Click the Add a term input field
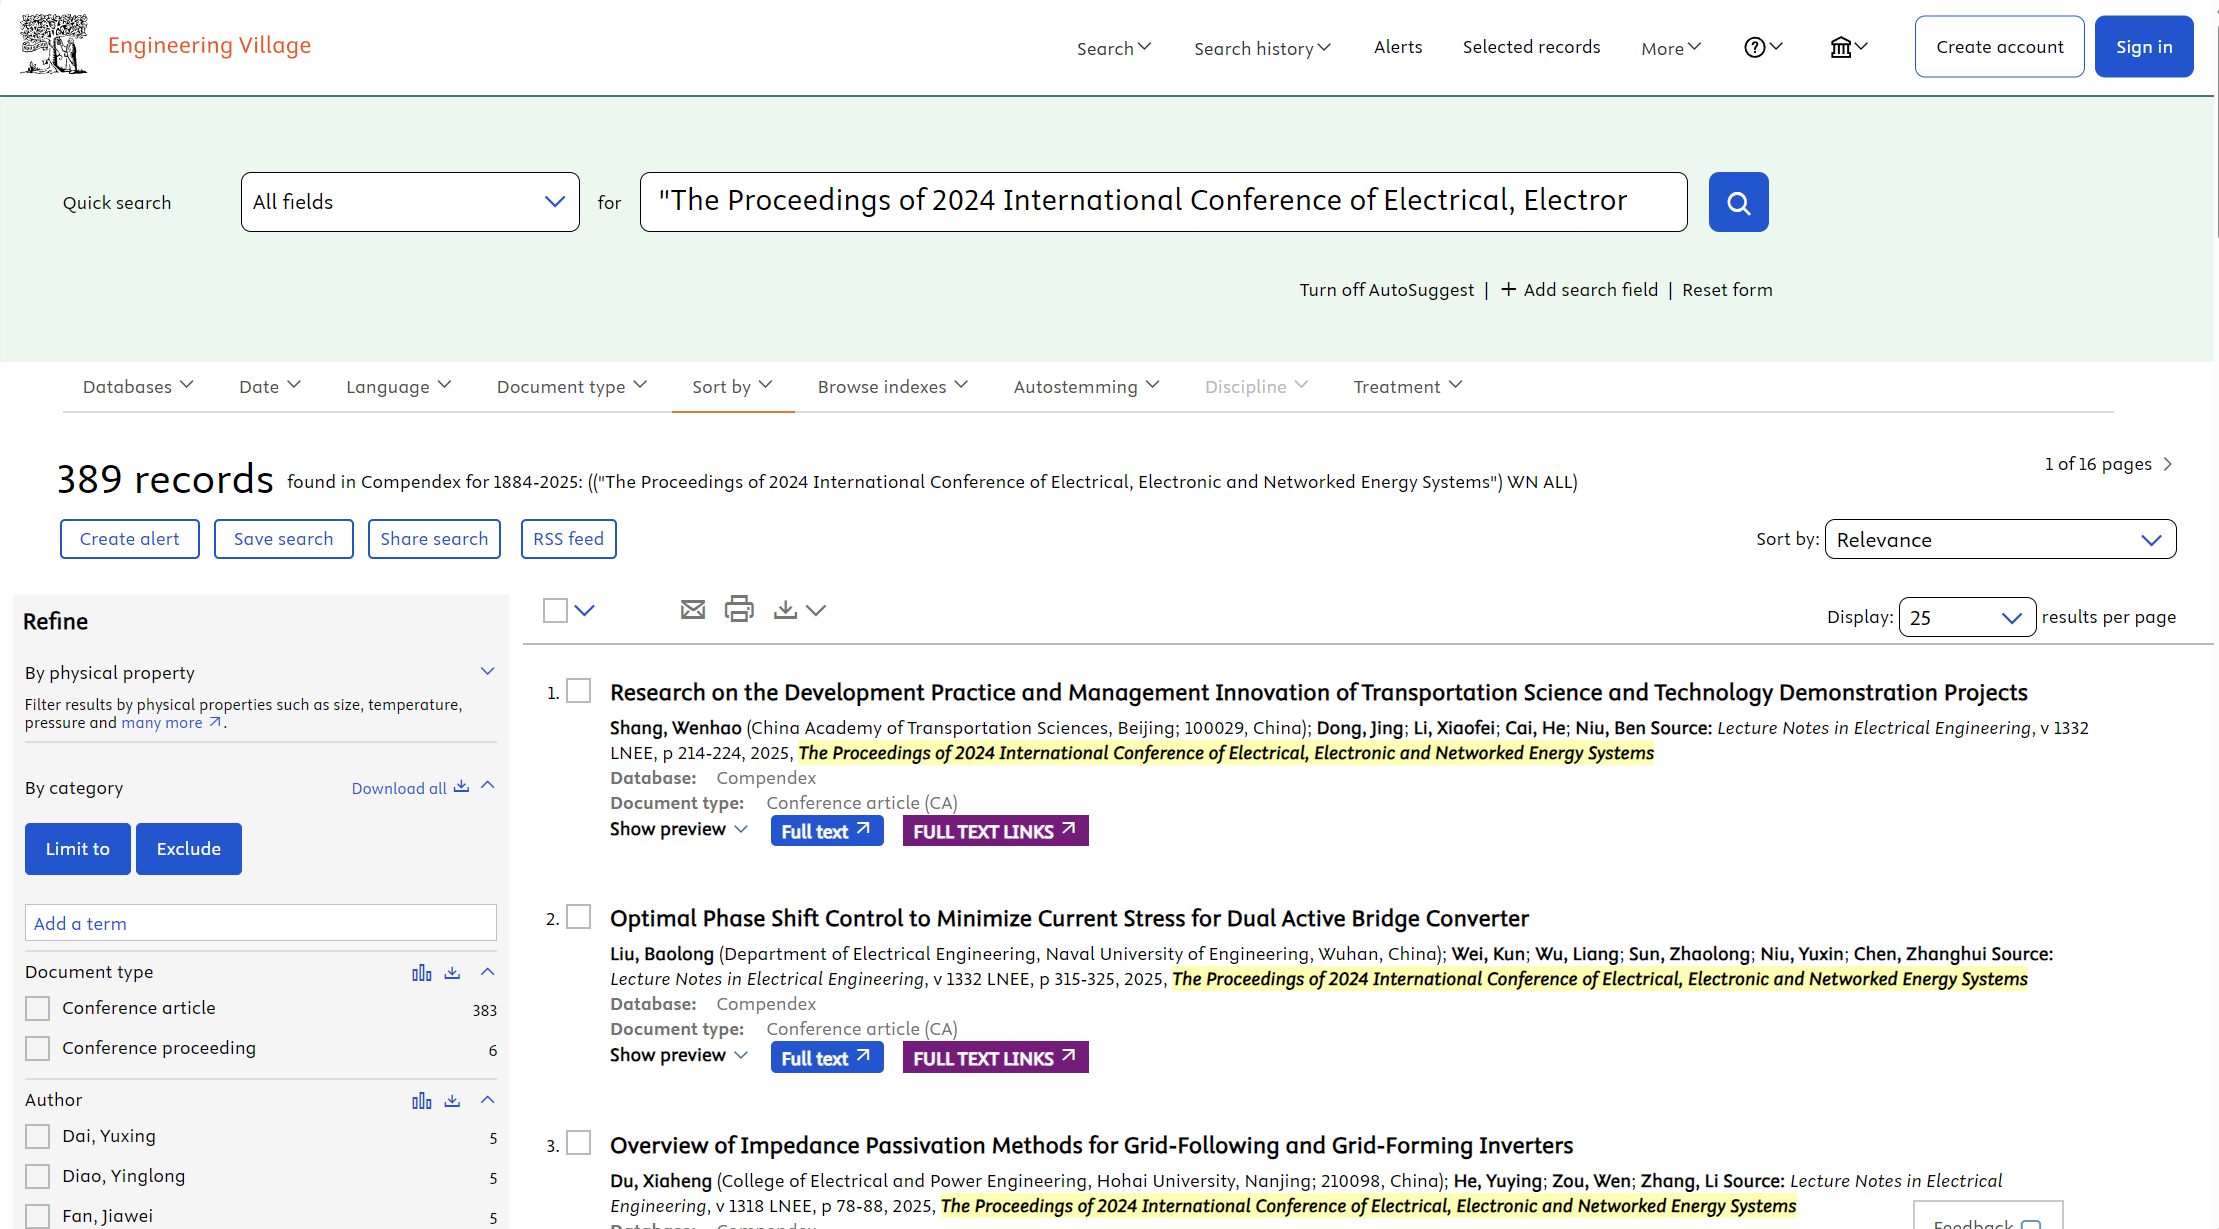2219x1229 pixels. point(261,923)
